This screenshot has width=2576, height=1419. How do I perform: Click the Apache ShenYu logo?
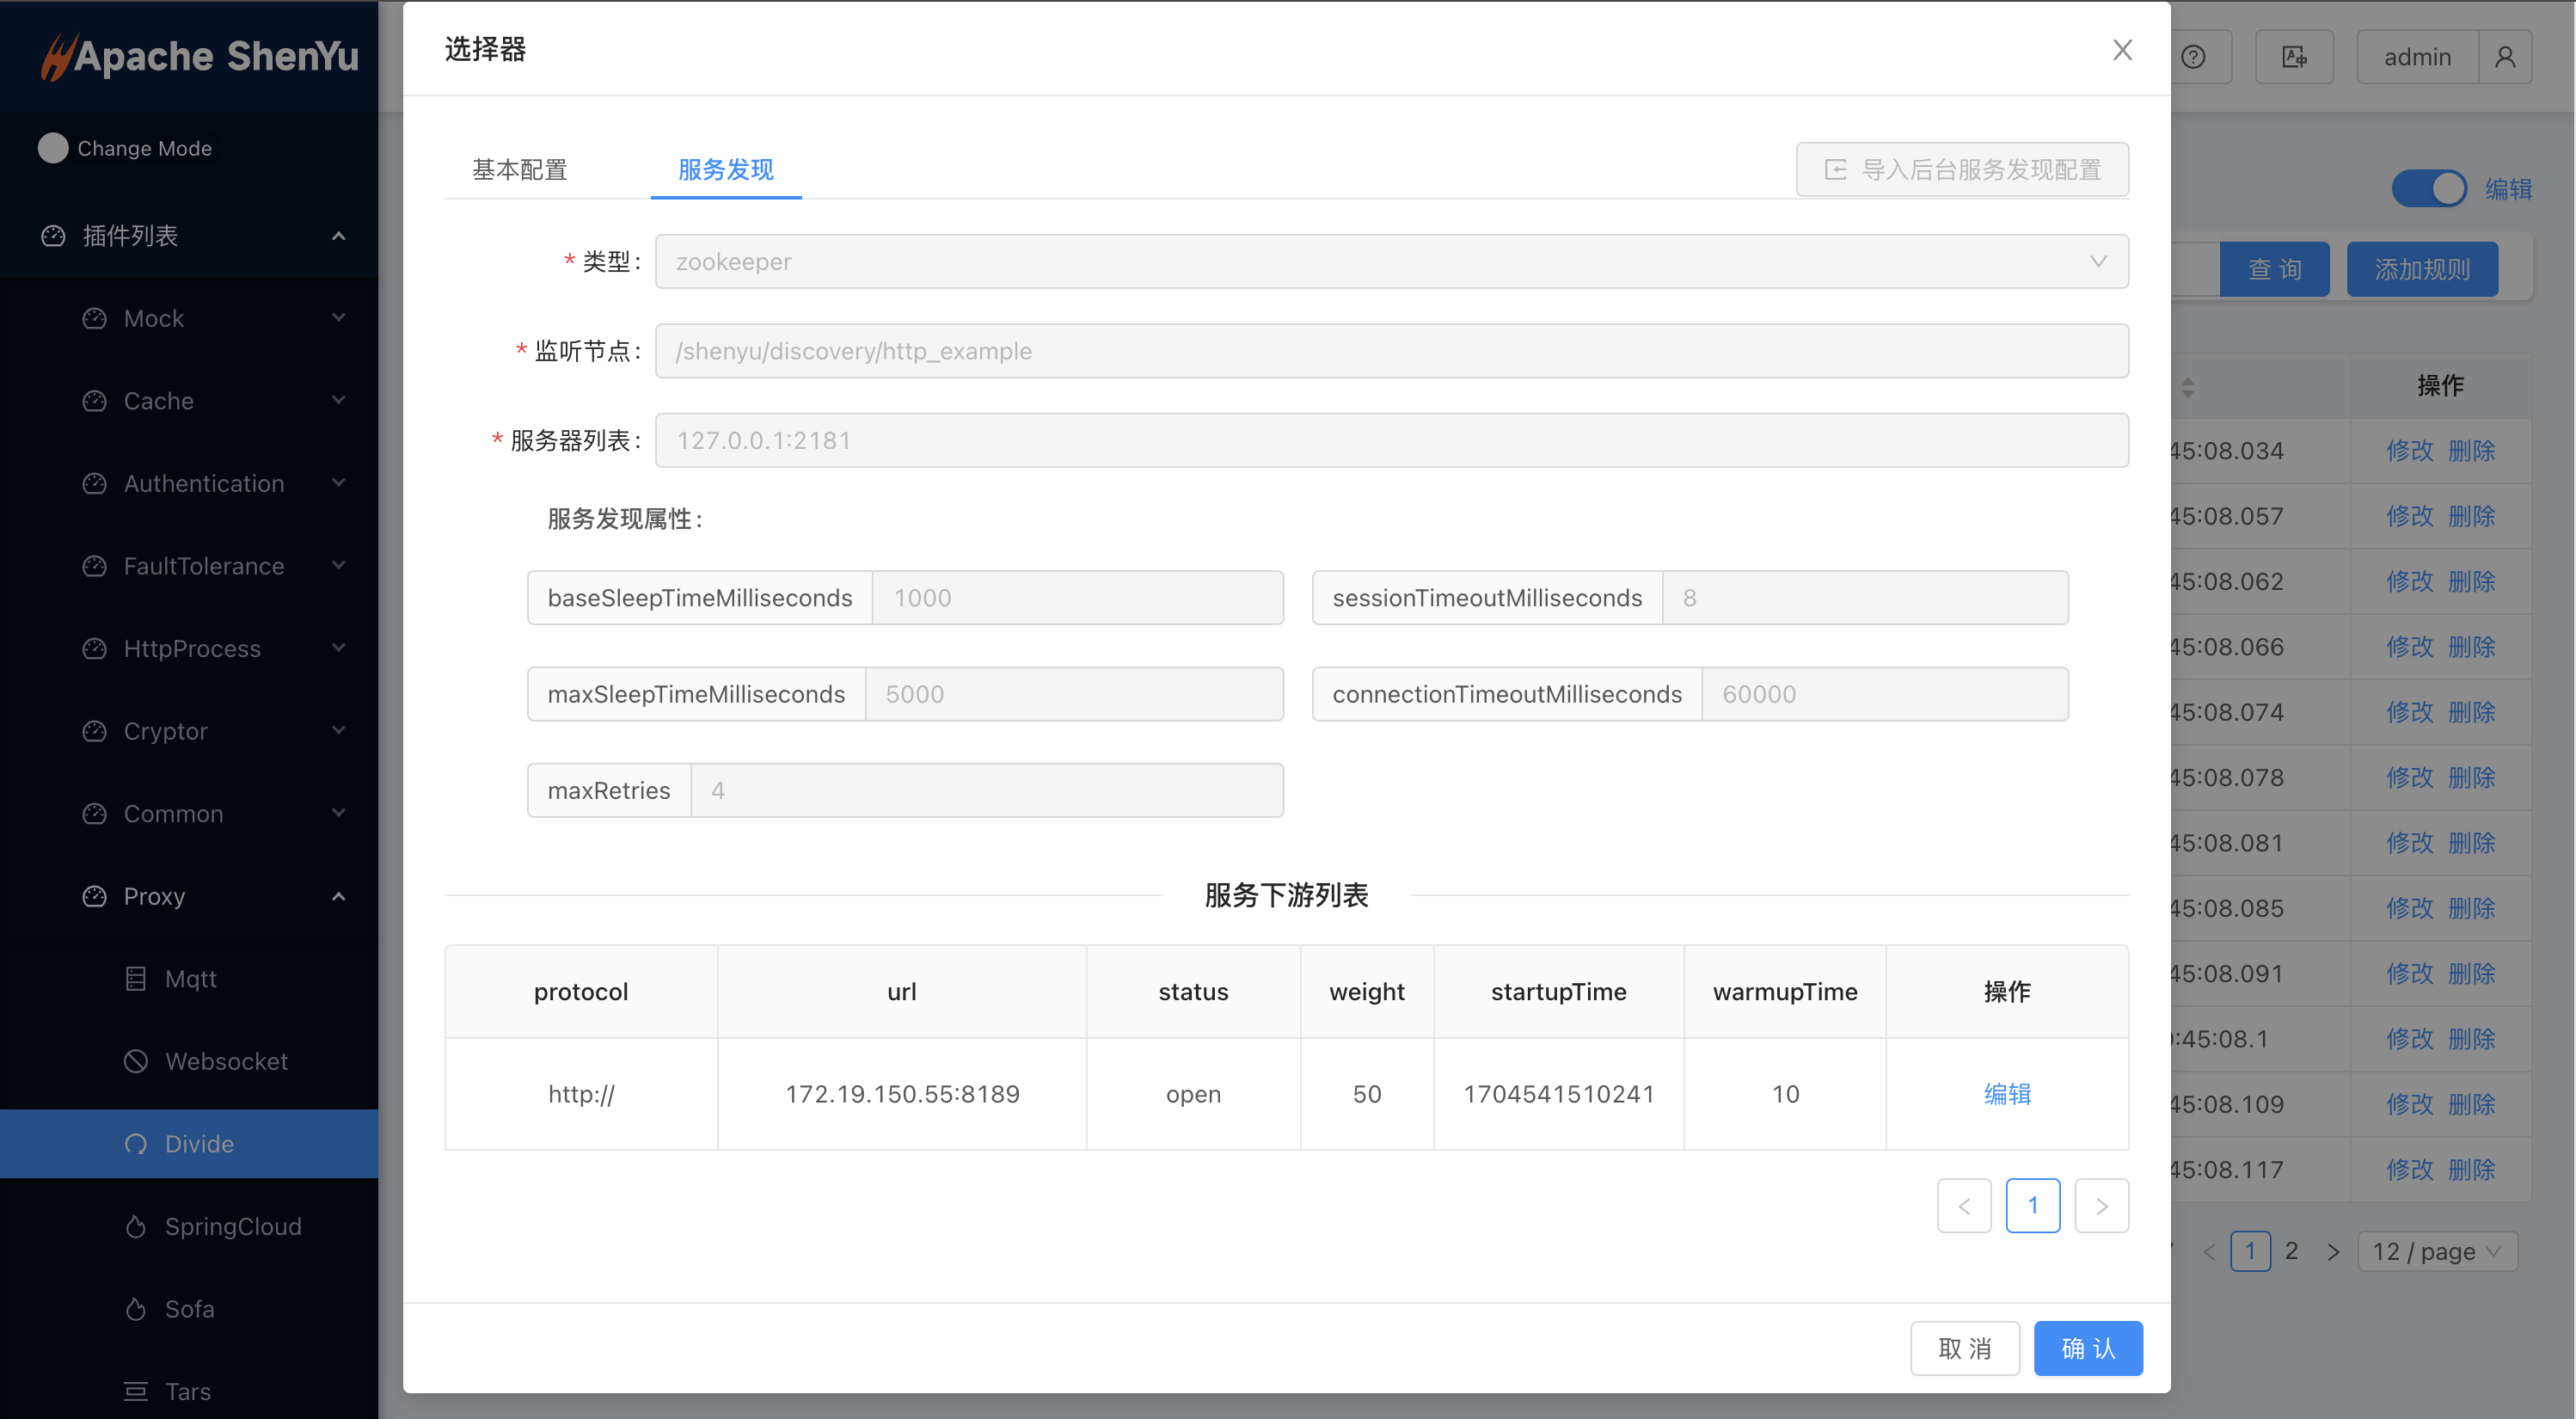tap(200, 56)
